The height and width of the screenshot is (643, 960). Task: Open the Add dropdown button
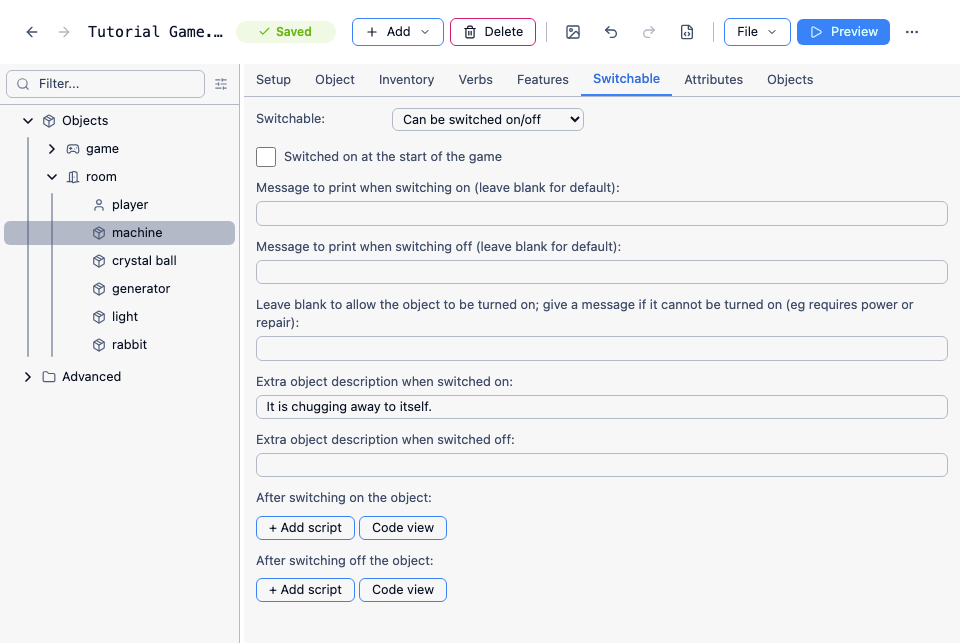[398, 32]
